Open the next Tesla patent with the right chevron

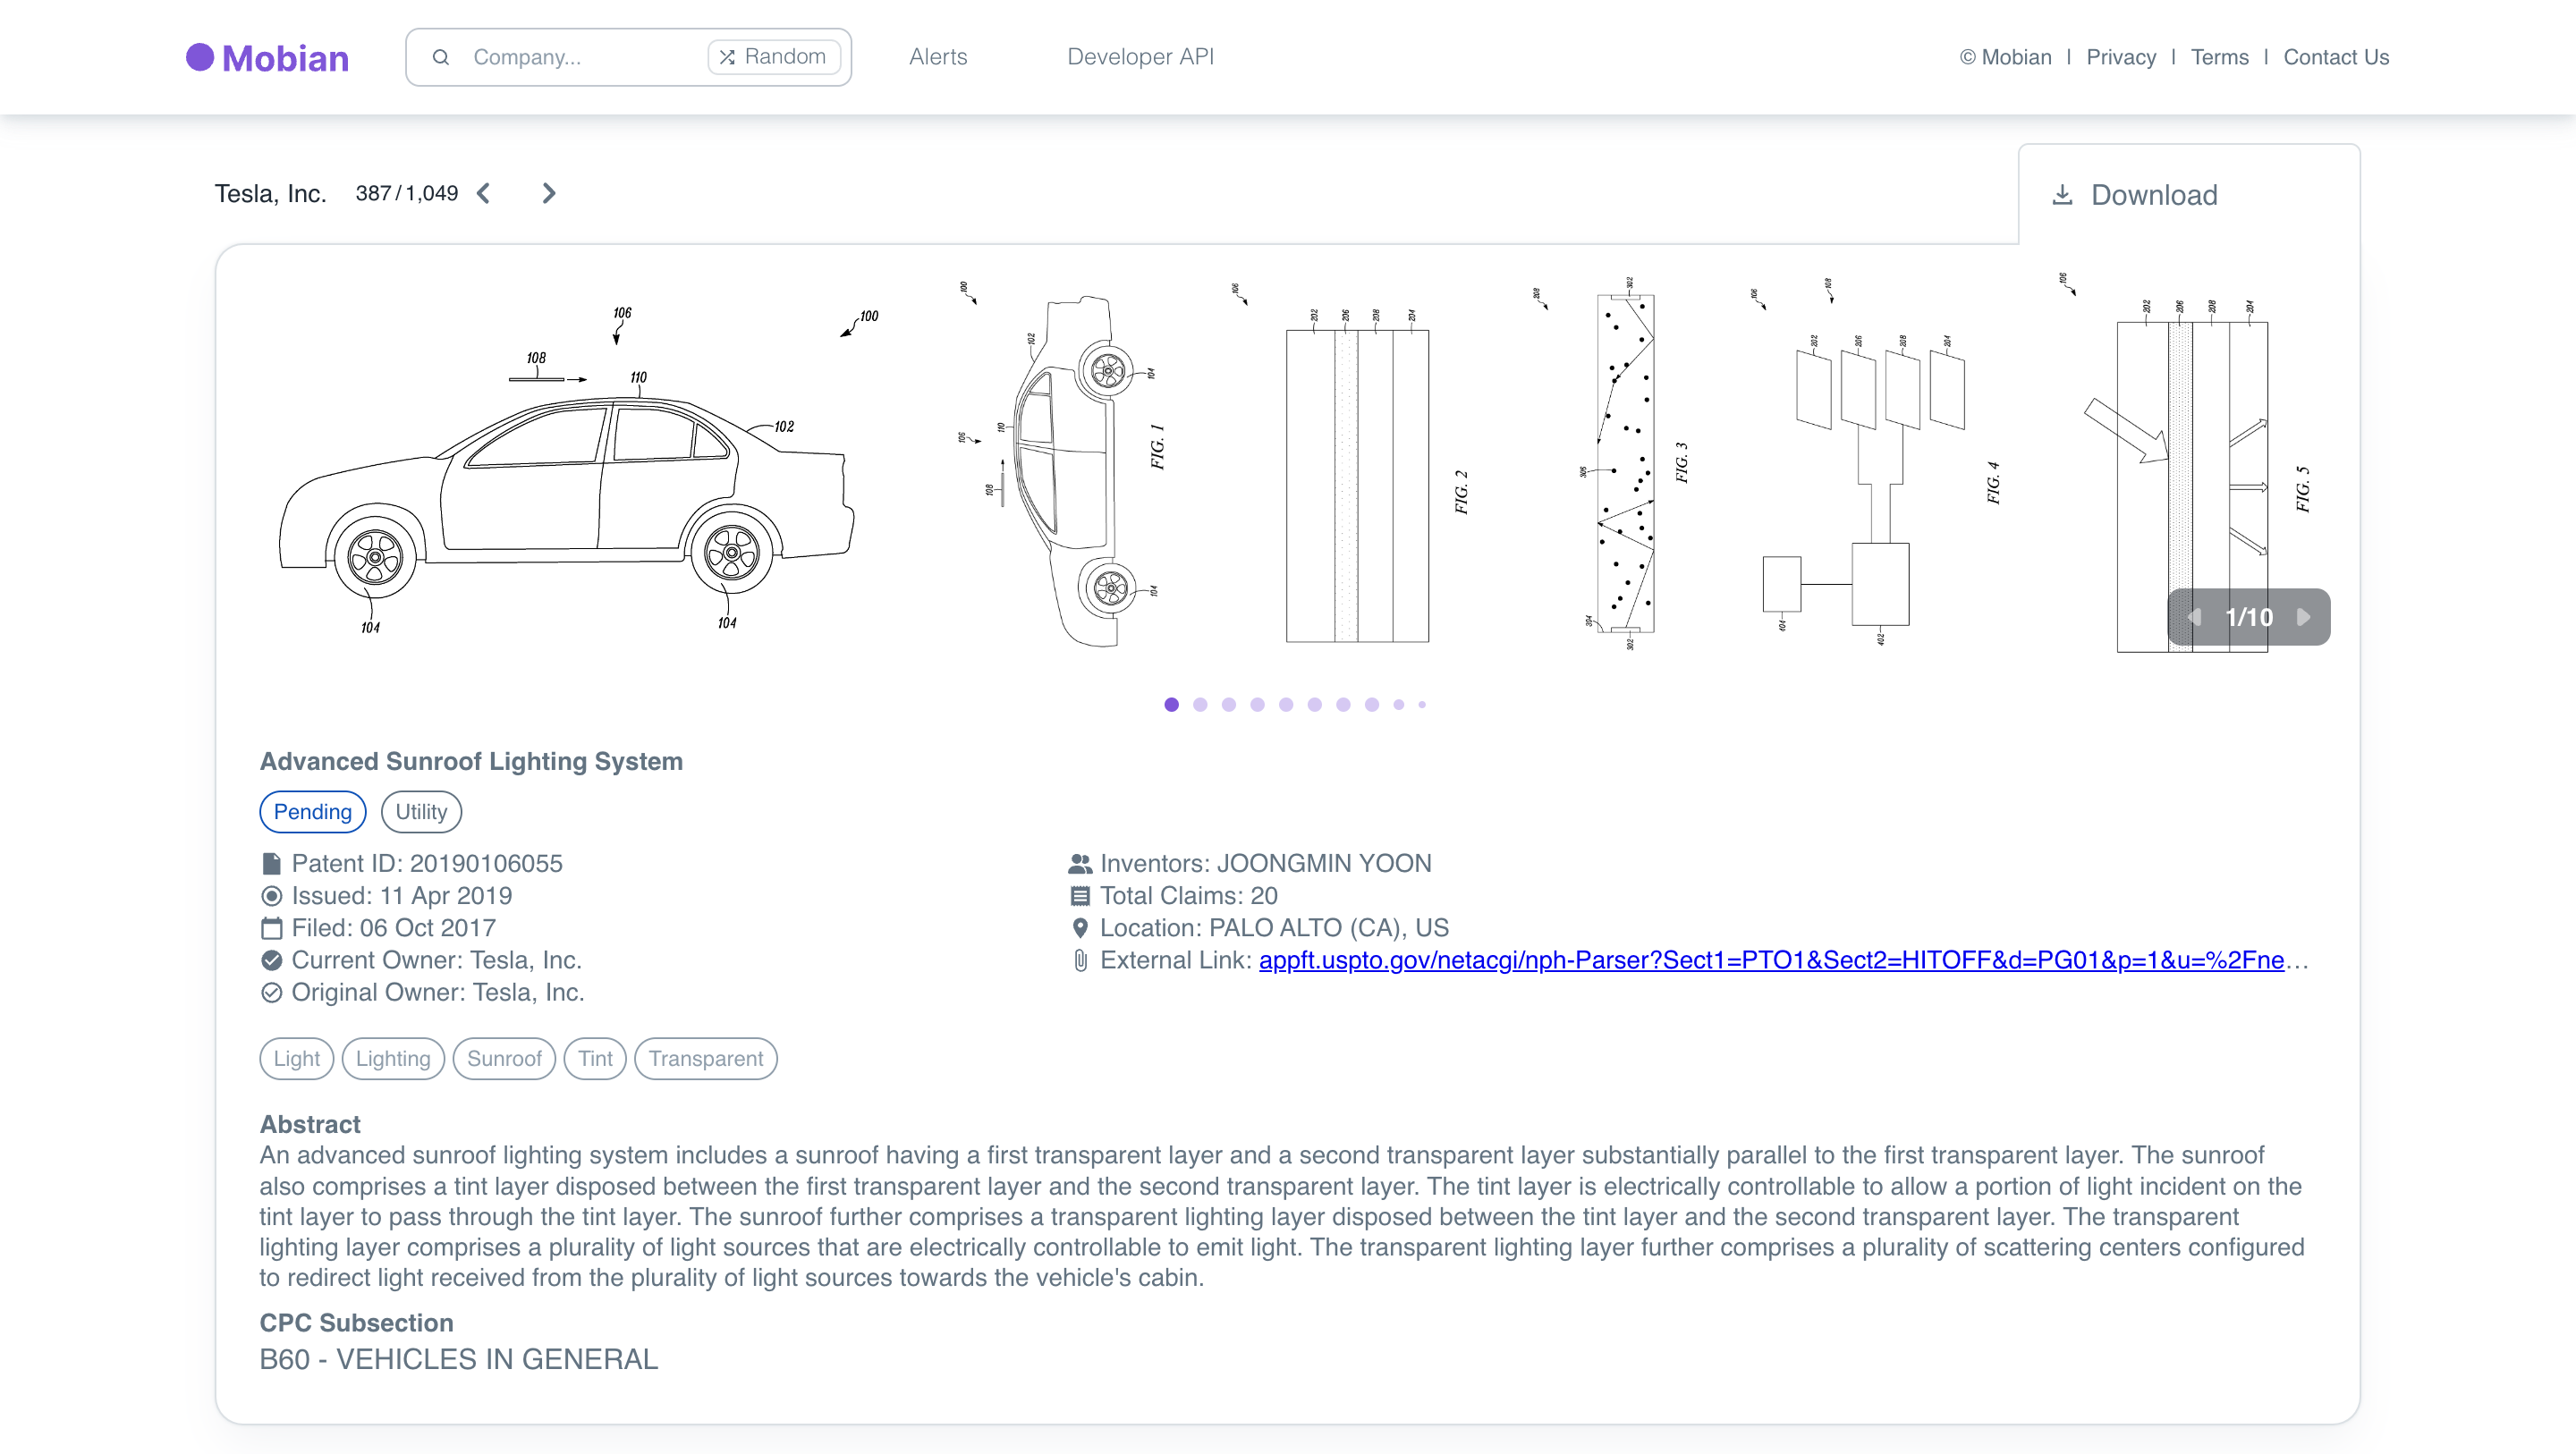tap(548, 193)
